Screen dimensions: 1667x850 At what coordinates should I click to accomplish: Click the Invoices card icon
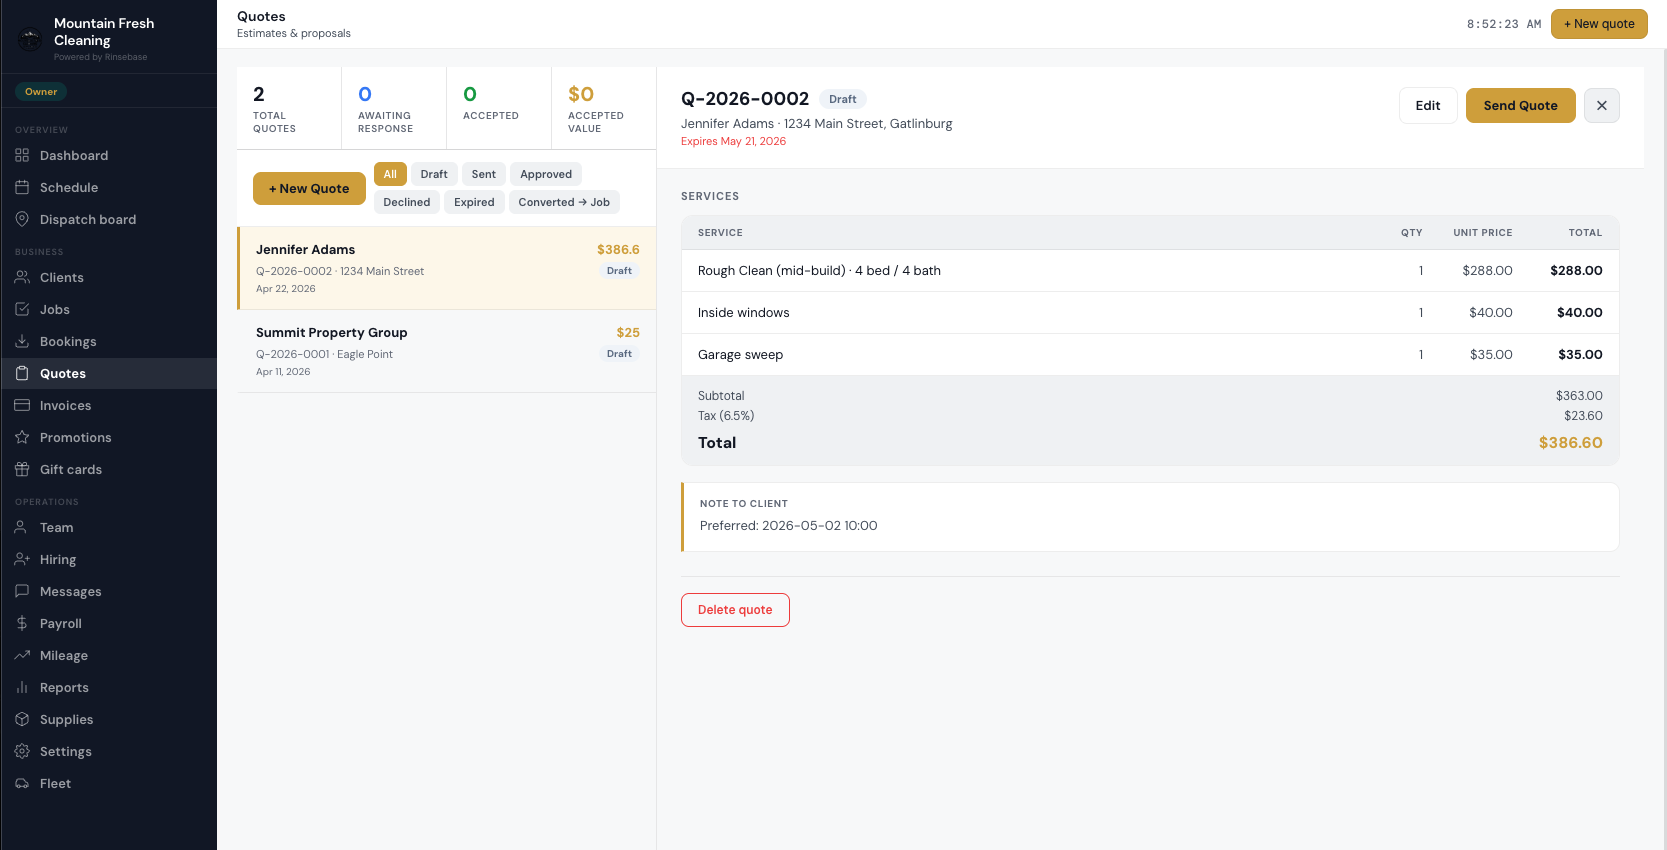[x=22, y=405]
